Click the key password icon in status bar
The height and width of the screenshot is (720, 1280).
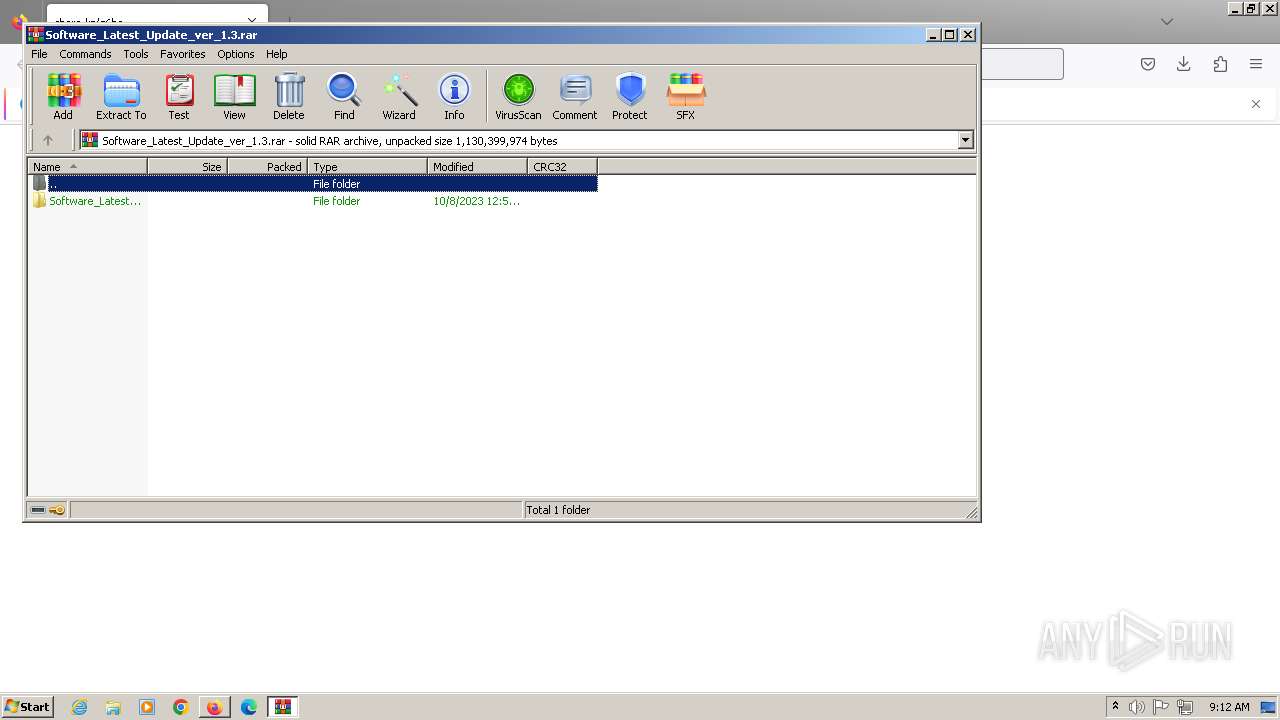pos(57,510)
